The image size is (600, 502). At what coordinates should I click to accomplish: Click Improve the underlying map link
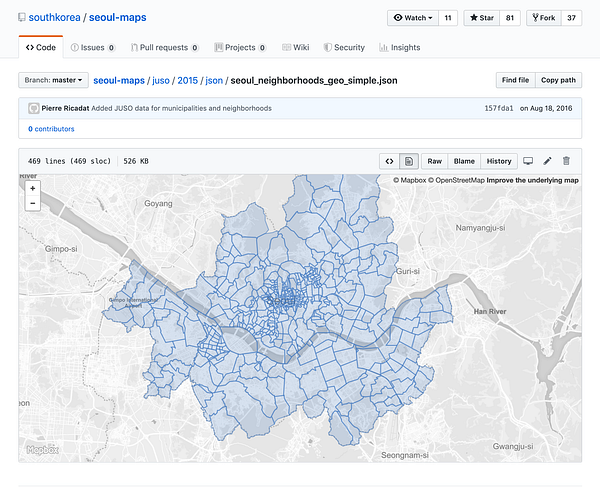click(532, 180)
